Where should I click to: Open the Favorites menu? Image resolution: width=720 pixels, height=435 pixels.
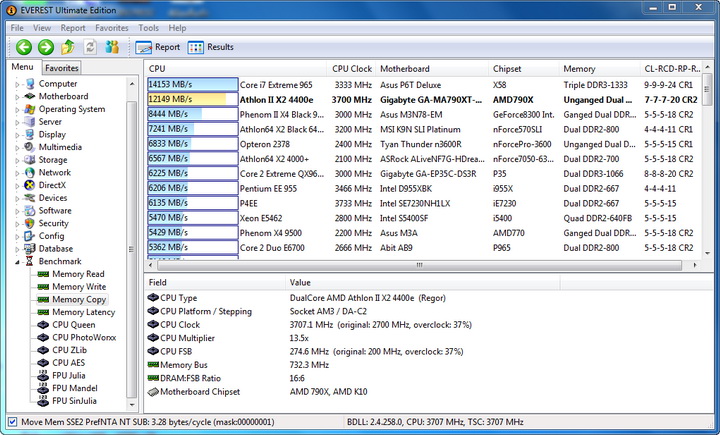pyautogui.click(x=112, y=28)
